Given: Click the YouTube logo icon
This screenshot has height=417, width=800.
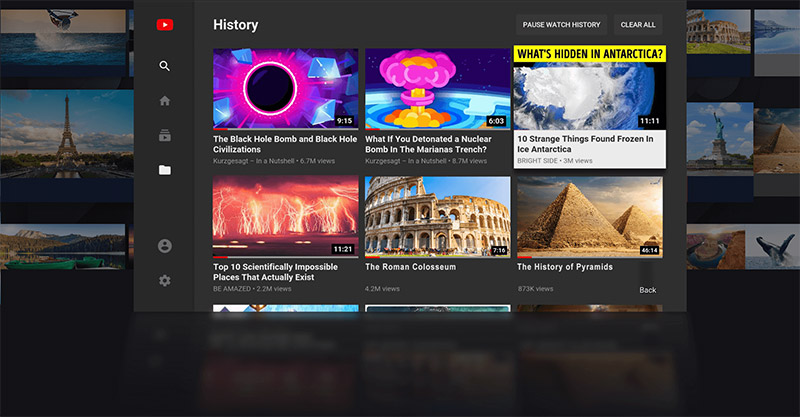Looking at the screenshot, I should coord(165,25).
